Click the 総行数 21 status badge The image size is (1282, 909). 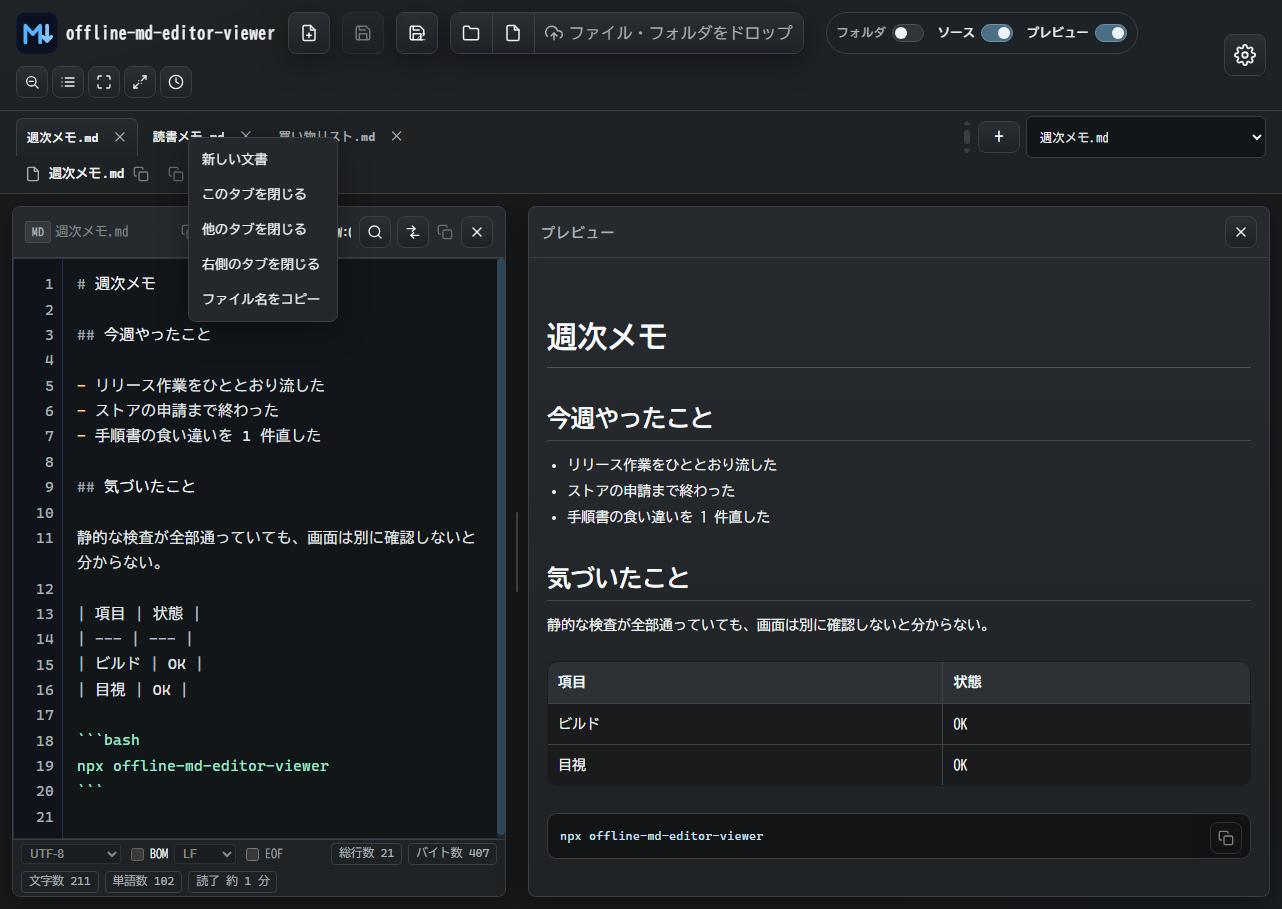[x=367, y=853]
